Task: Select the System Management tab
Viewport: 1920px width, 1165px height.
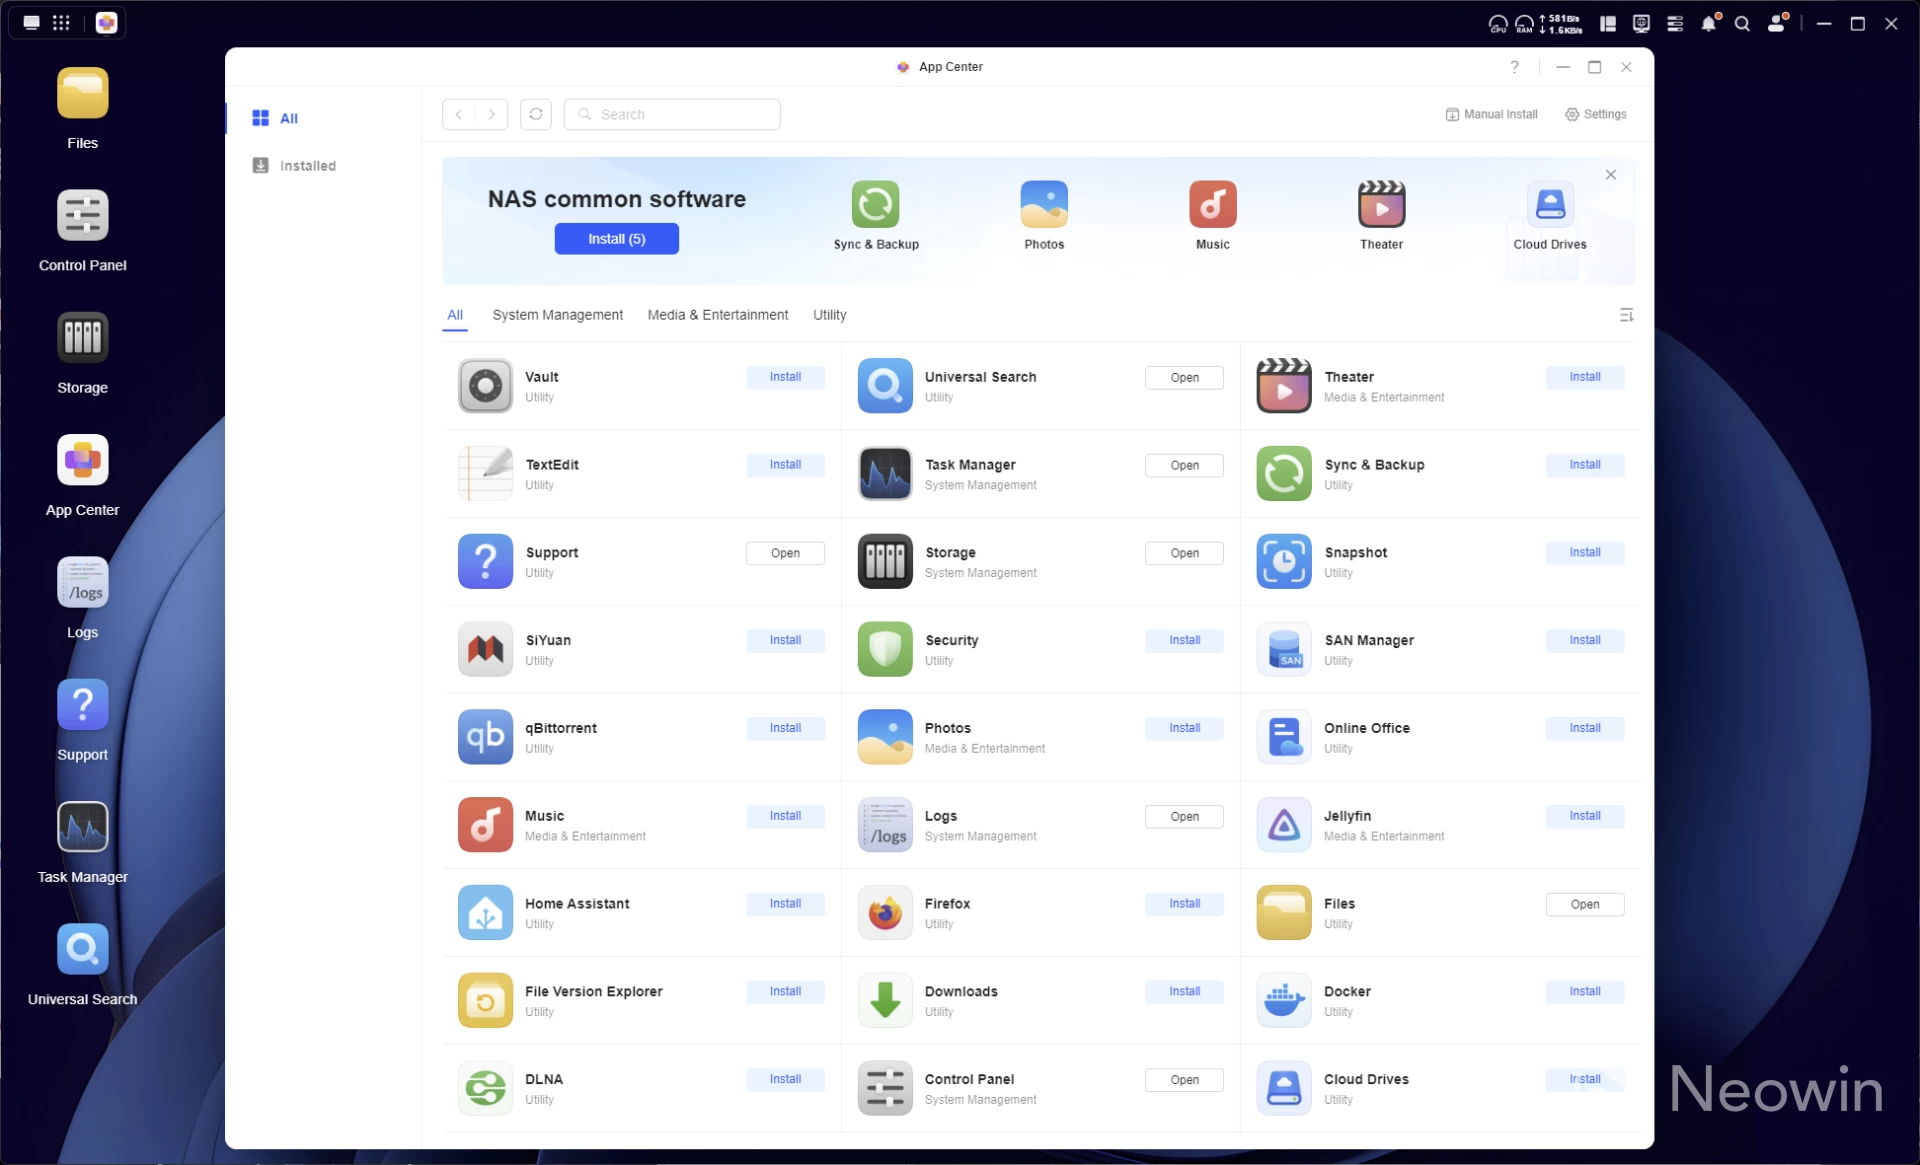Action: [x=557, y=315]
